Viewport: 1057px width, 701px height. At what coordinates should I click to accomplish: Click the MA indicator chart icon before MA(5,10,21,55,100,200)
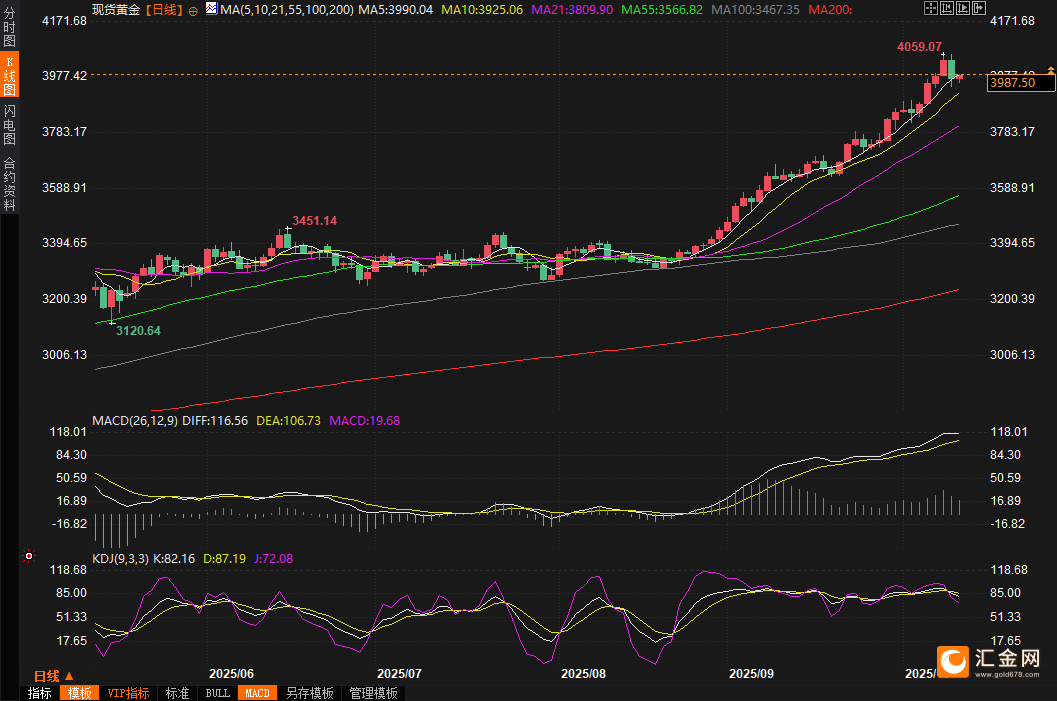[x=210, y=9]
